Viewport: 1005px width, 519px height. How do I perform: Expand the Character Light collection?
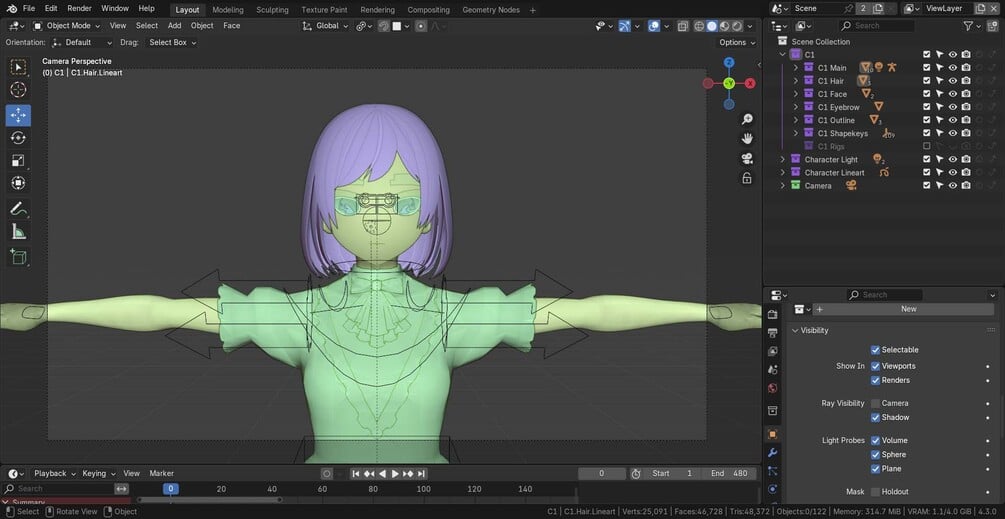tap(783, 160)
